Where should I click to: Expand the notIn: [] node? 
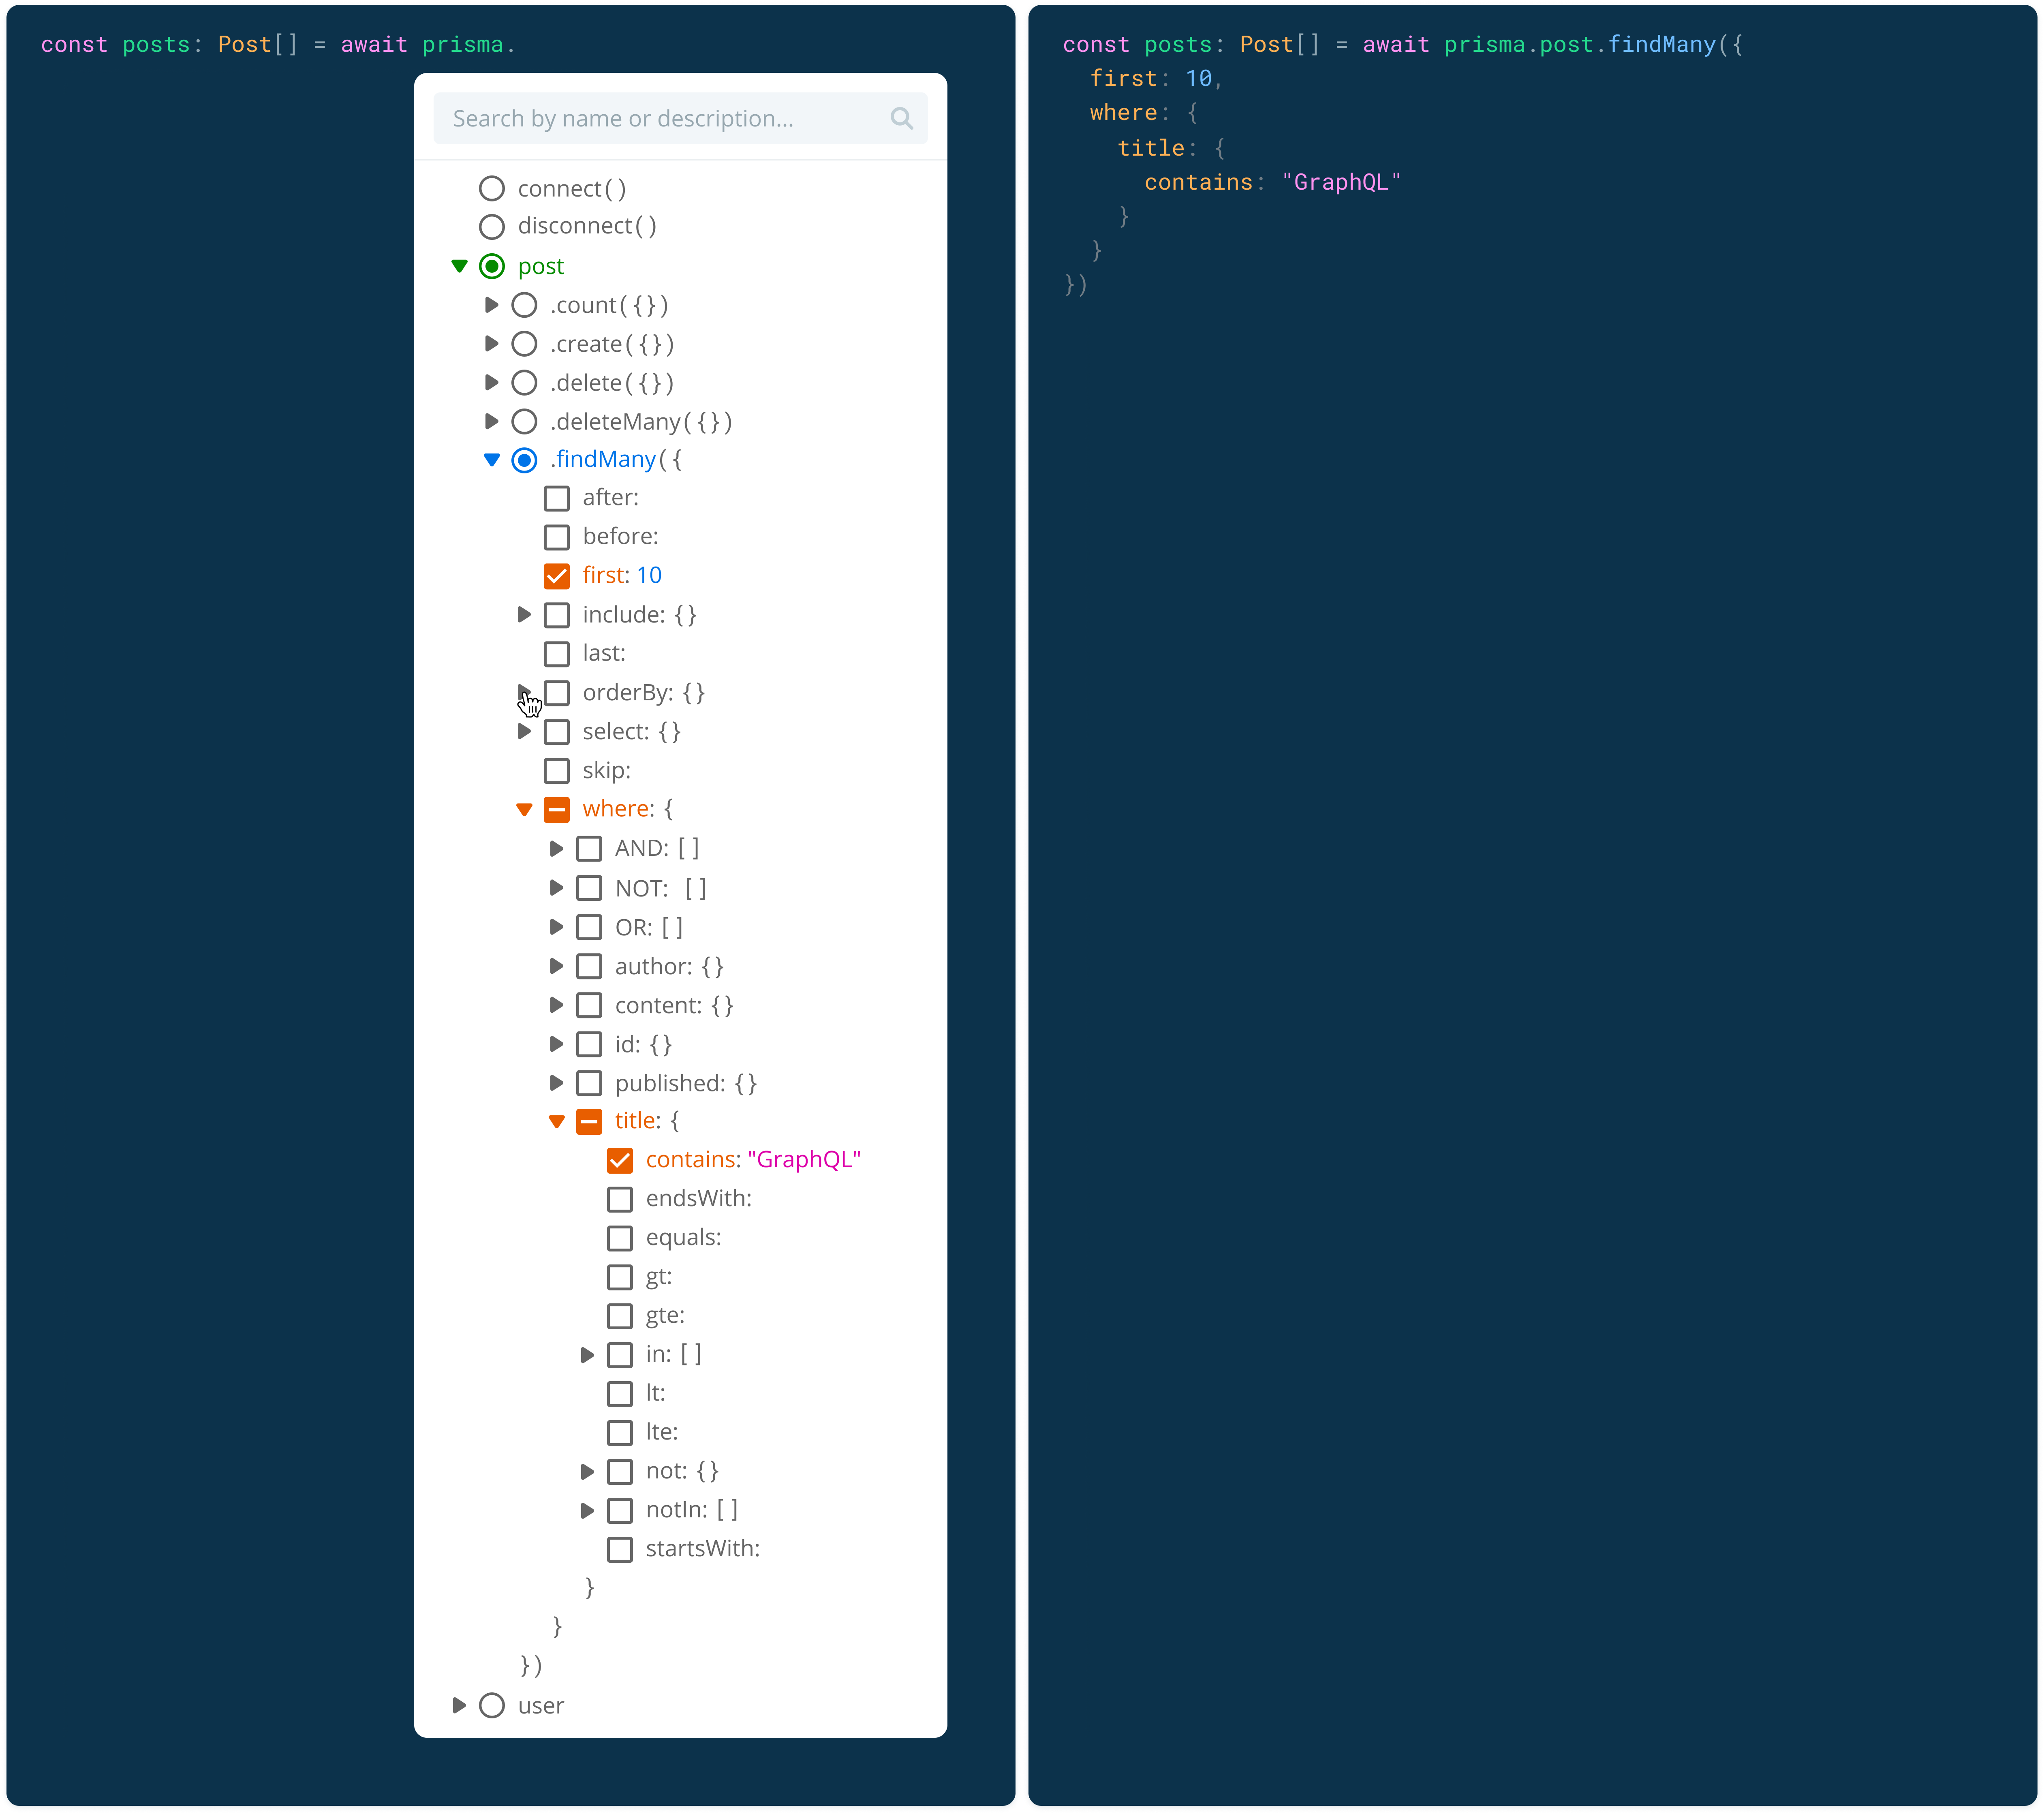pos(588,1511)
